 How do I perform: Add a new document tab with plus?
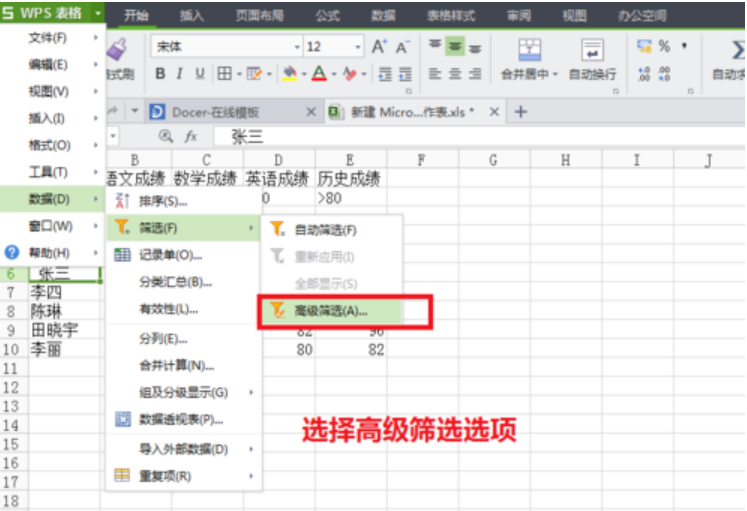520,112
